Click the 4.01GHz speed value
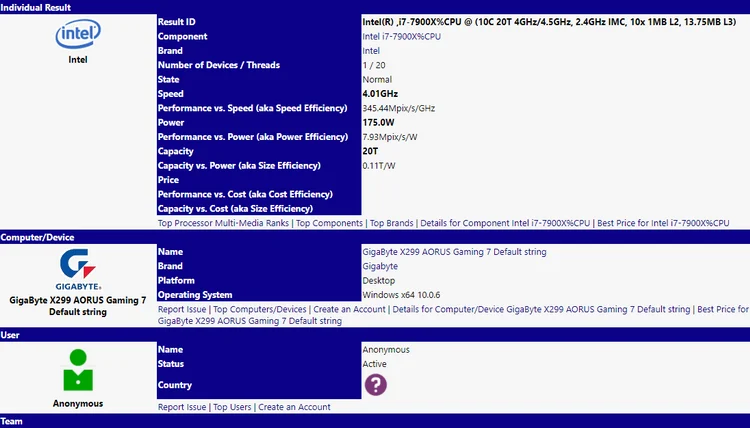750x428 pixels. (x=380, y=94)
